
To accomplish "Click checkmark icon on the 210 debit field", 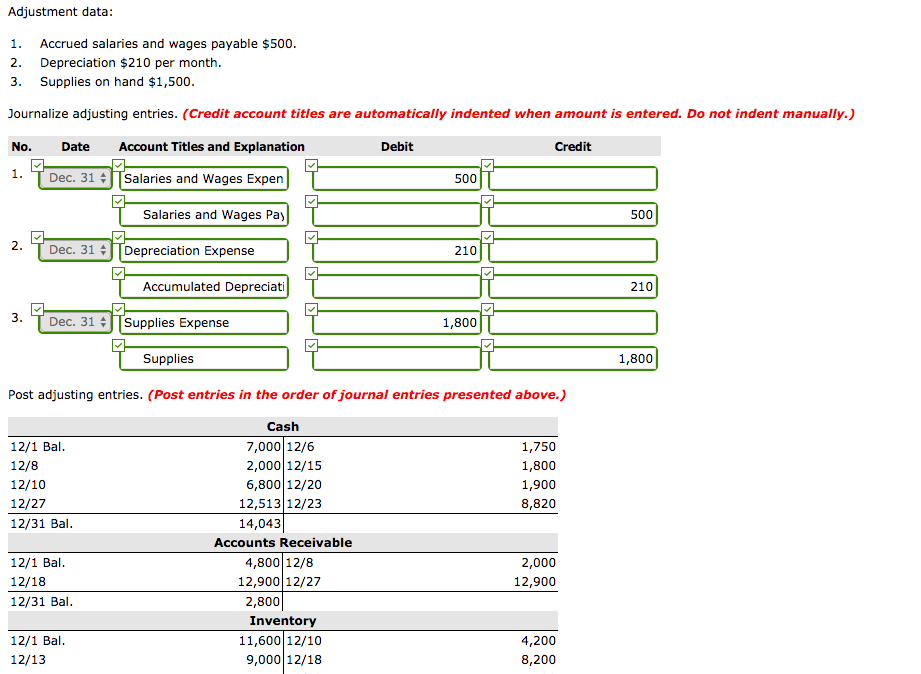I will click(312, 237).
